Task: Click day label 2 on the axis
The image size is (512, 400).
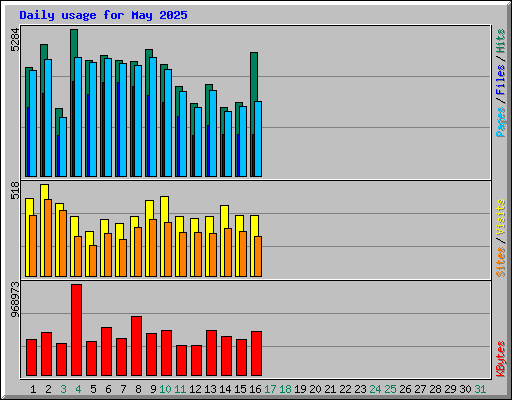Action: coord(48,389)
